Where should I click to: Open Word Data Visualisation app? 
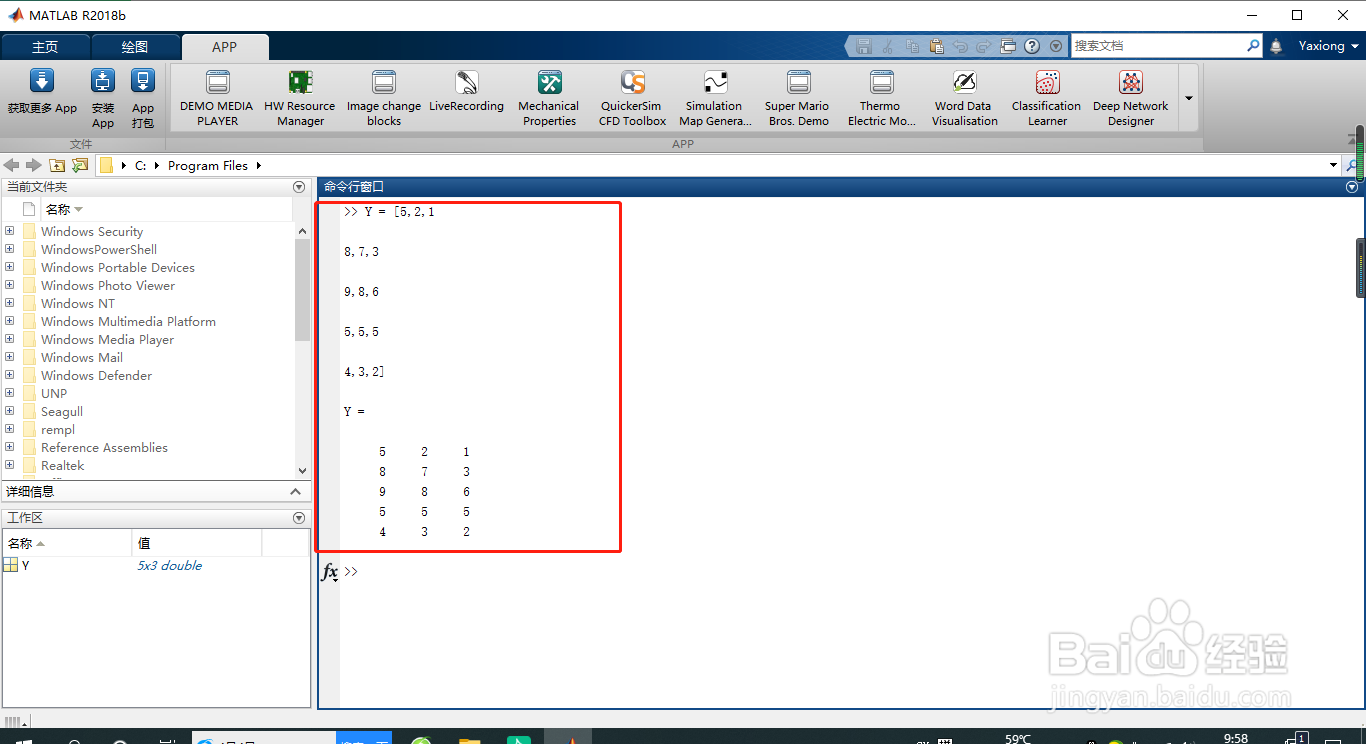[964, 98]
